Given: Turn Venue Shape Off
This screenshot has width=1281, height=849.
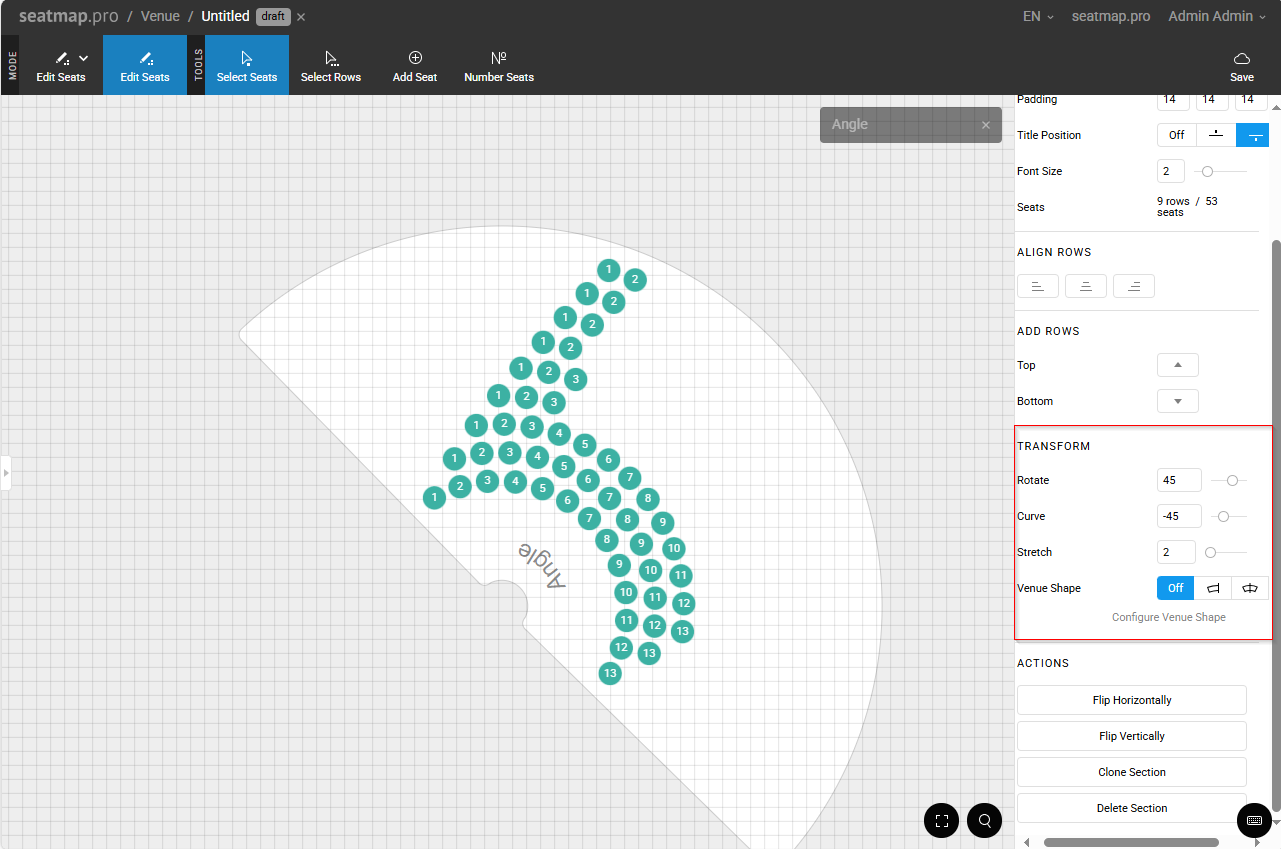Looking at the screenshot, I should coord(1175,588).
